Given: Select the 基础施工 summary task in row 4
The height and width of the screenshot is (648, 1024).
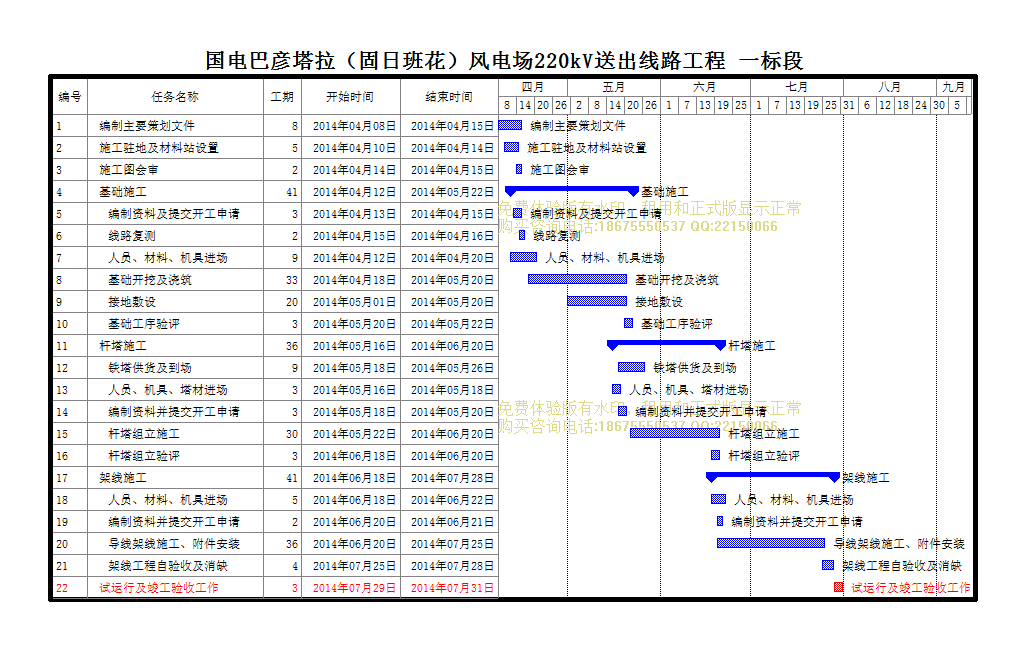Looking at the screenshot, I should tap(123, 192).
